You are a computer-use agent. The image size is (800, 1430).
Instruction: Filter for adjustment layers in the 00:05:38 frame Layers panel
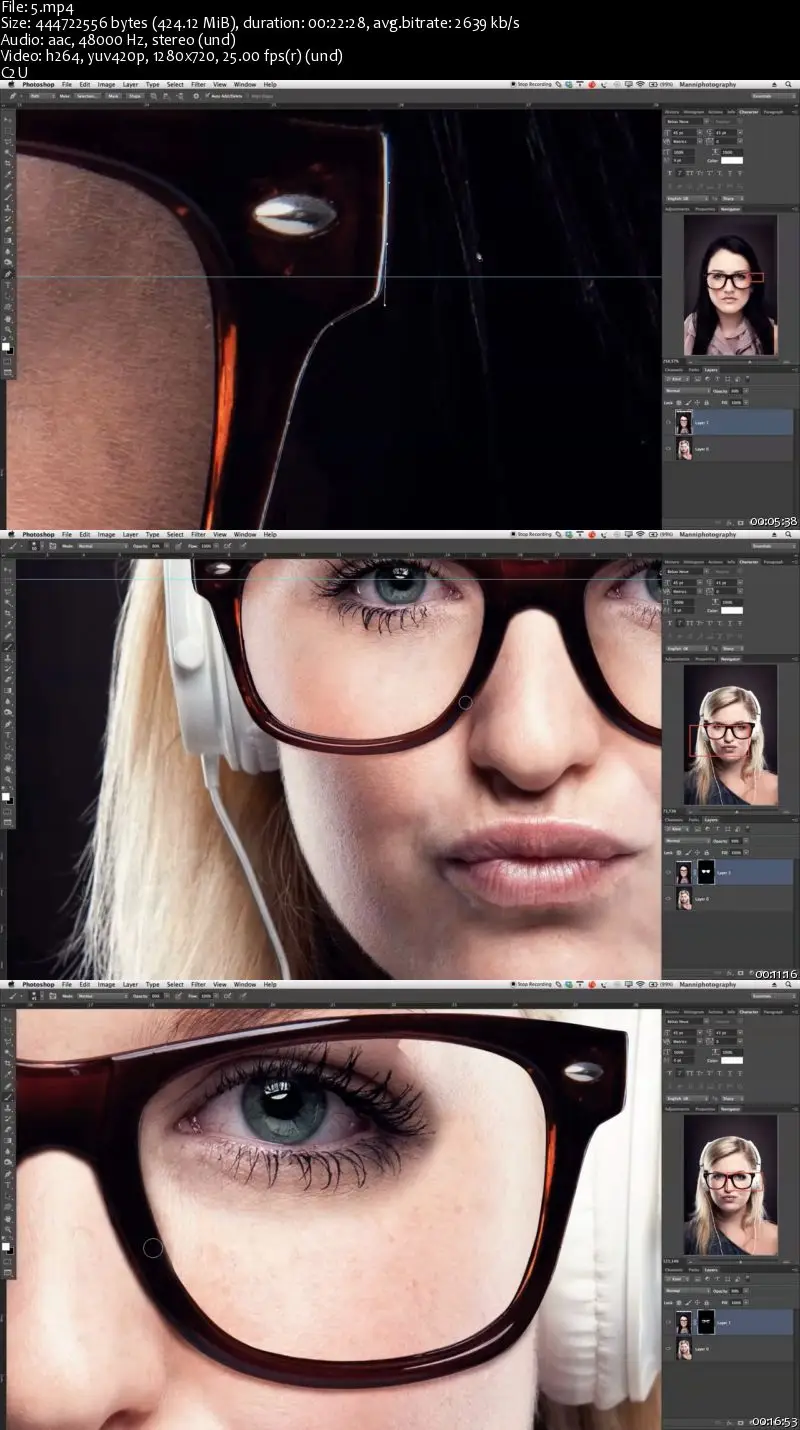coord(707,379)
